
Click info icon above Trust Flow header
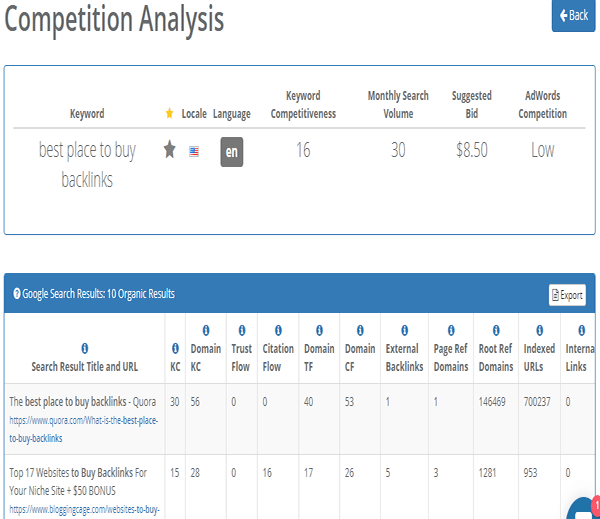242,330
